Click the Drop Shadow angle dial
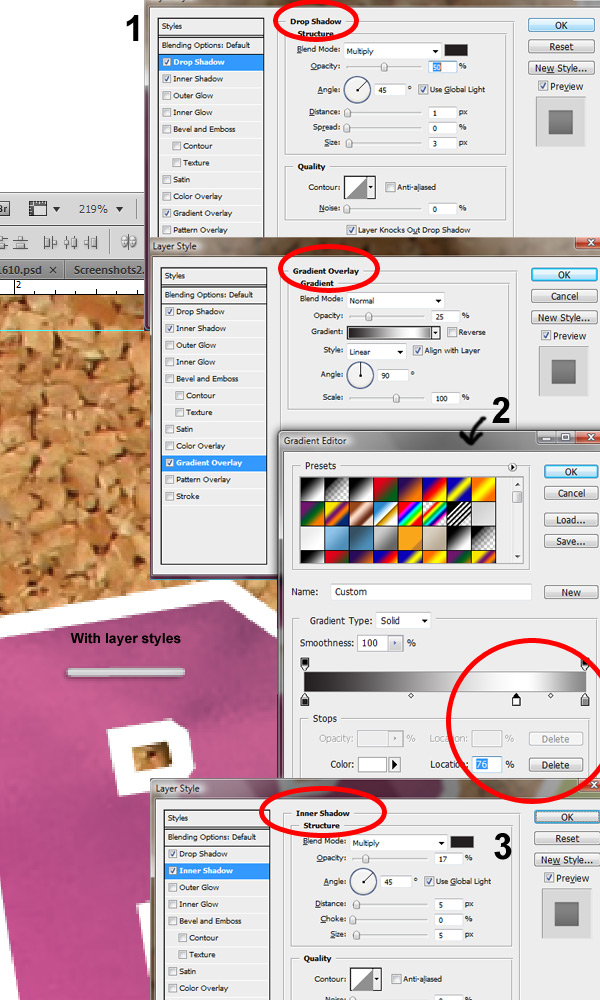 pos(358,90)
